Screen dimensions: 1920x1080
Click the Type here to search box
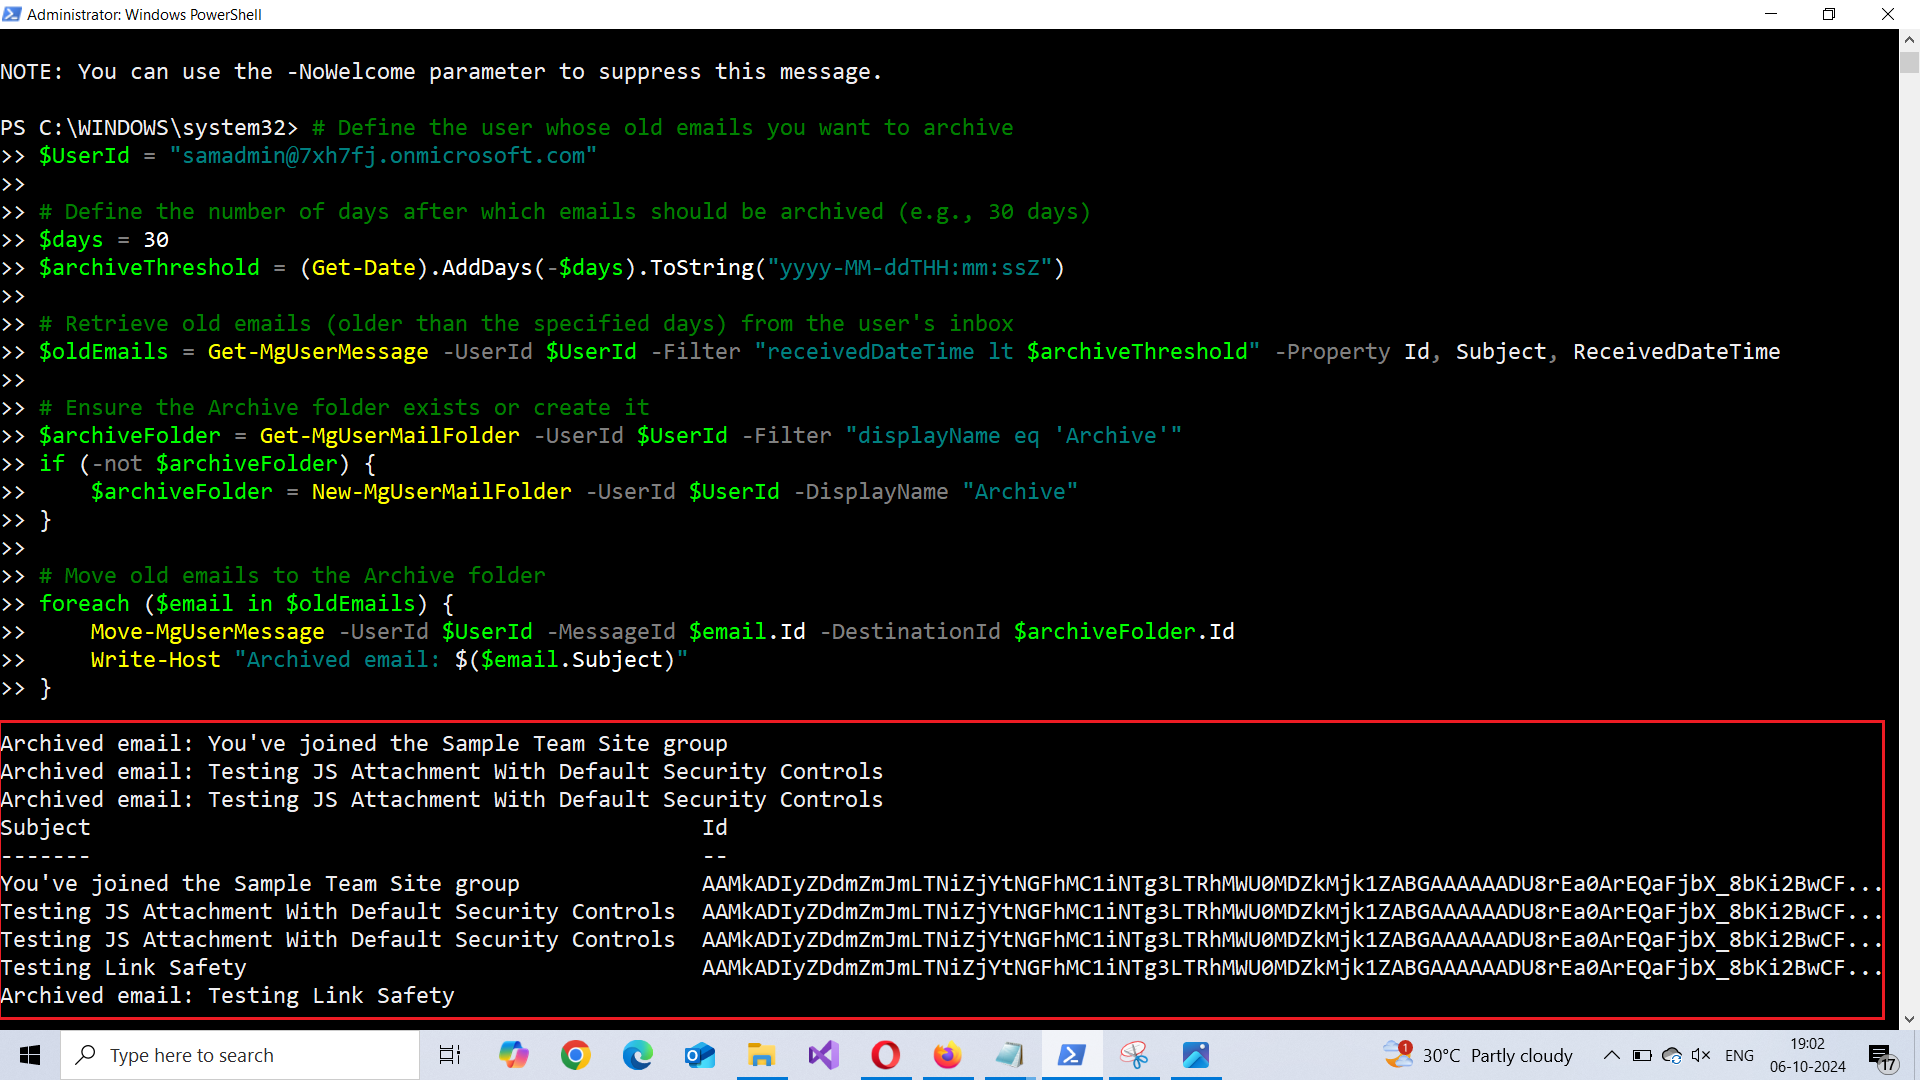tap(240, 1055)
